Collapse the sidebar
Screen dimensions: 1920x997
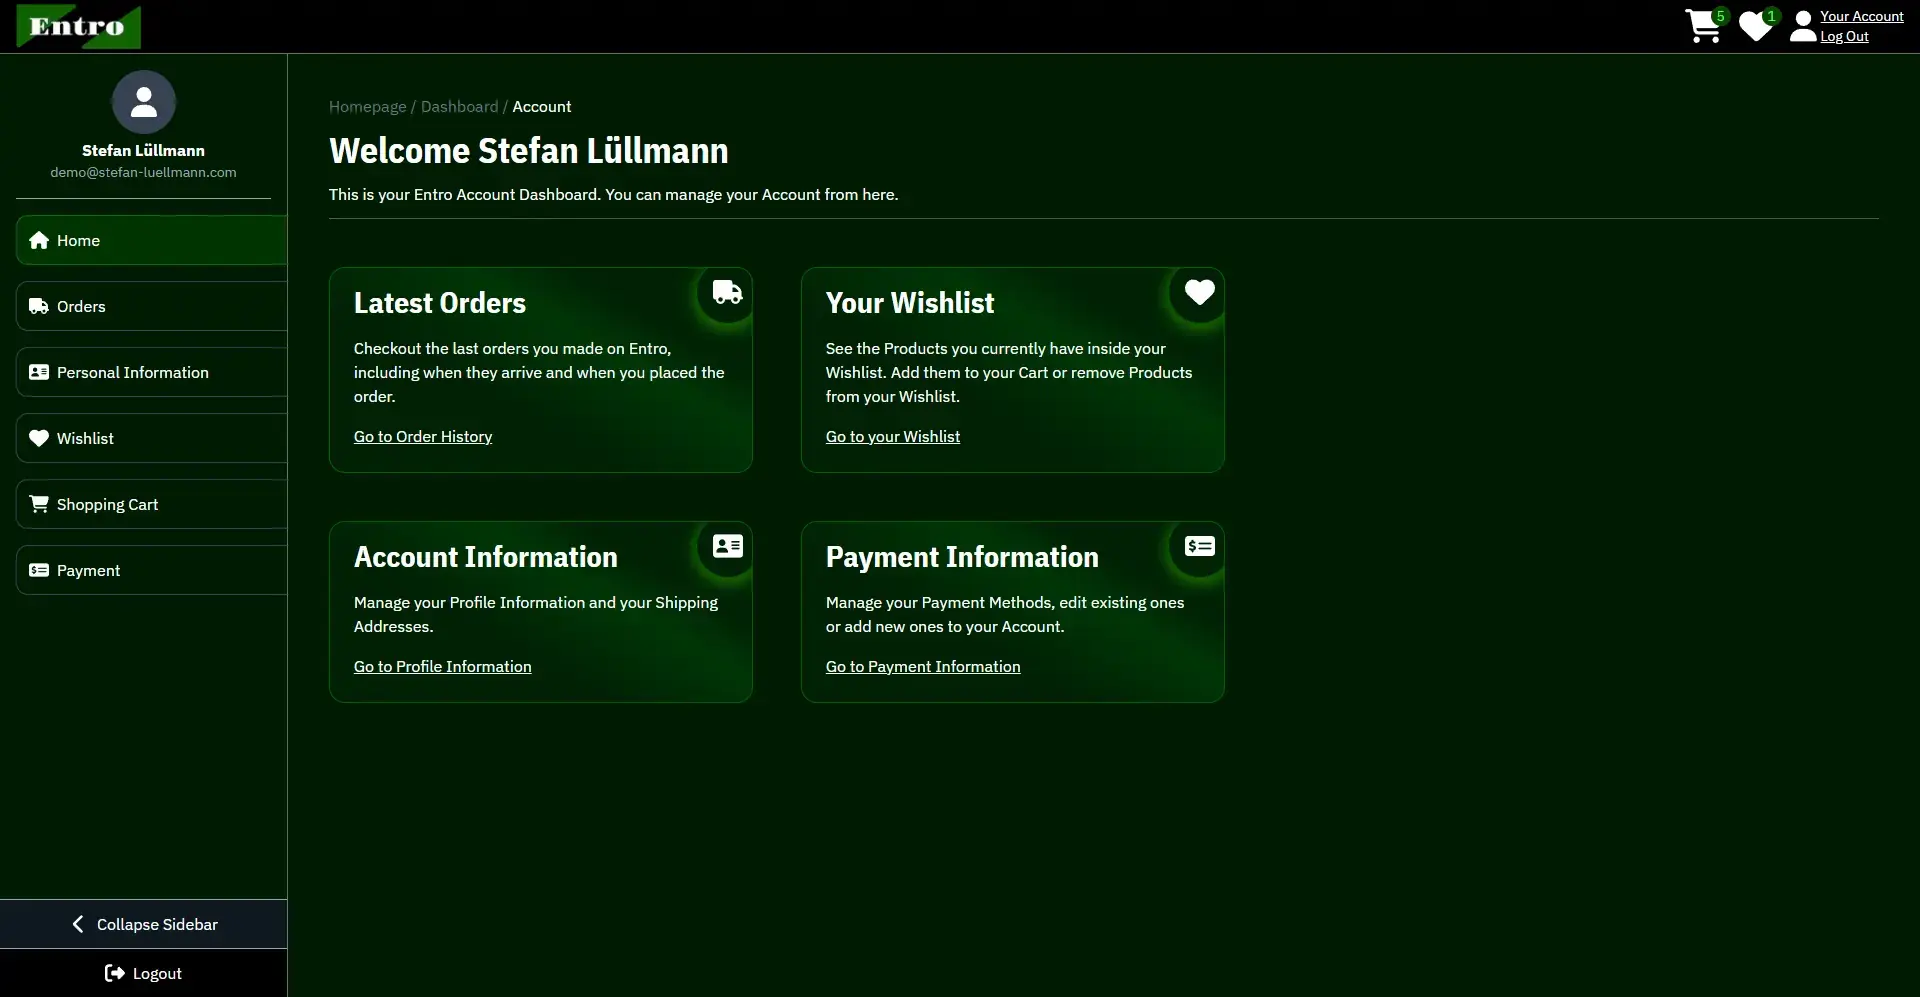[143, 923]
